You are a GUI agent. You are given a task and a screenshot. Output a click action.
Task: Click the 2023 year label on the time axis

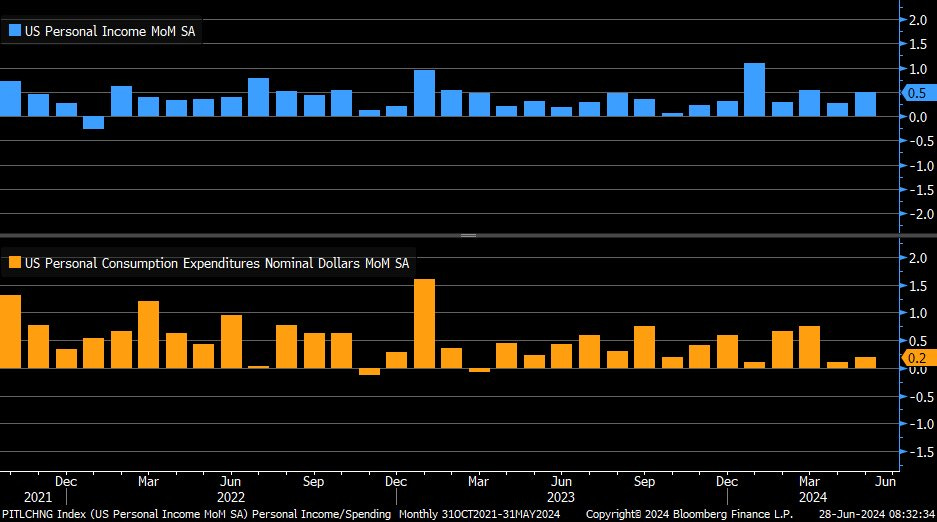[561, 497]
